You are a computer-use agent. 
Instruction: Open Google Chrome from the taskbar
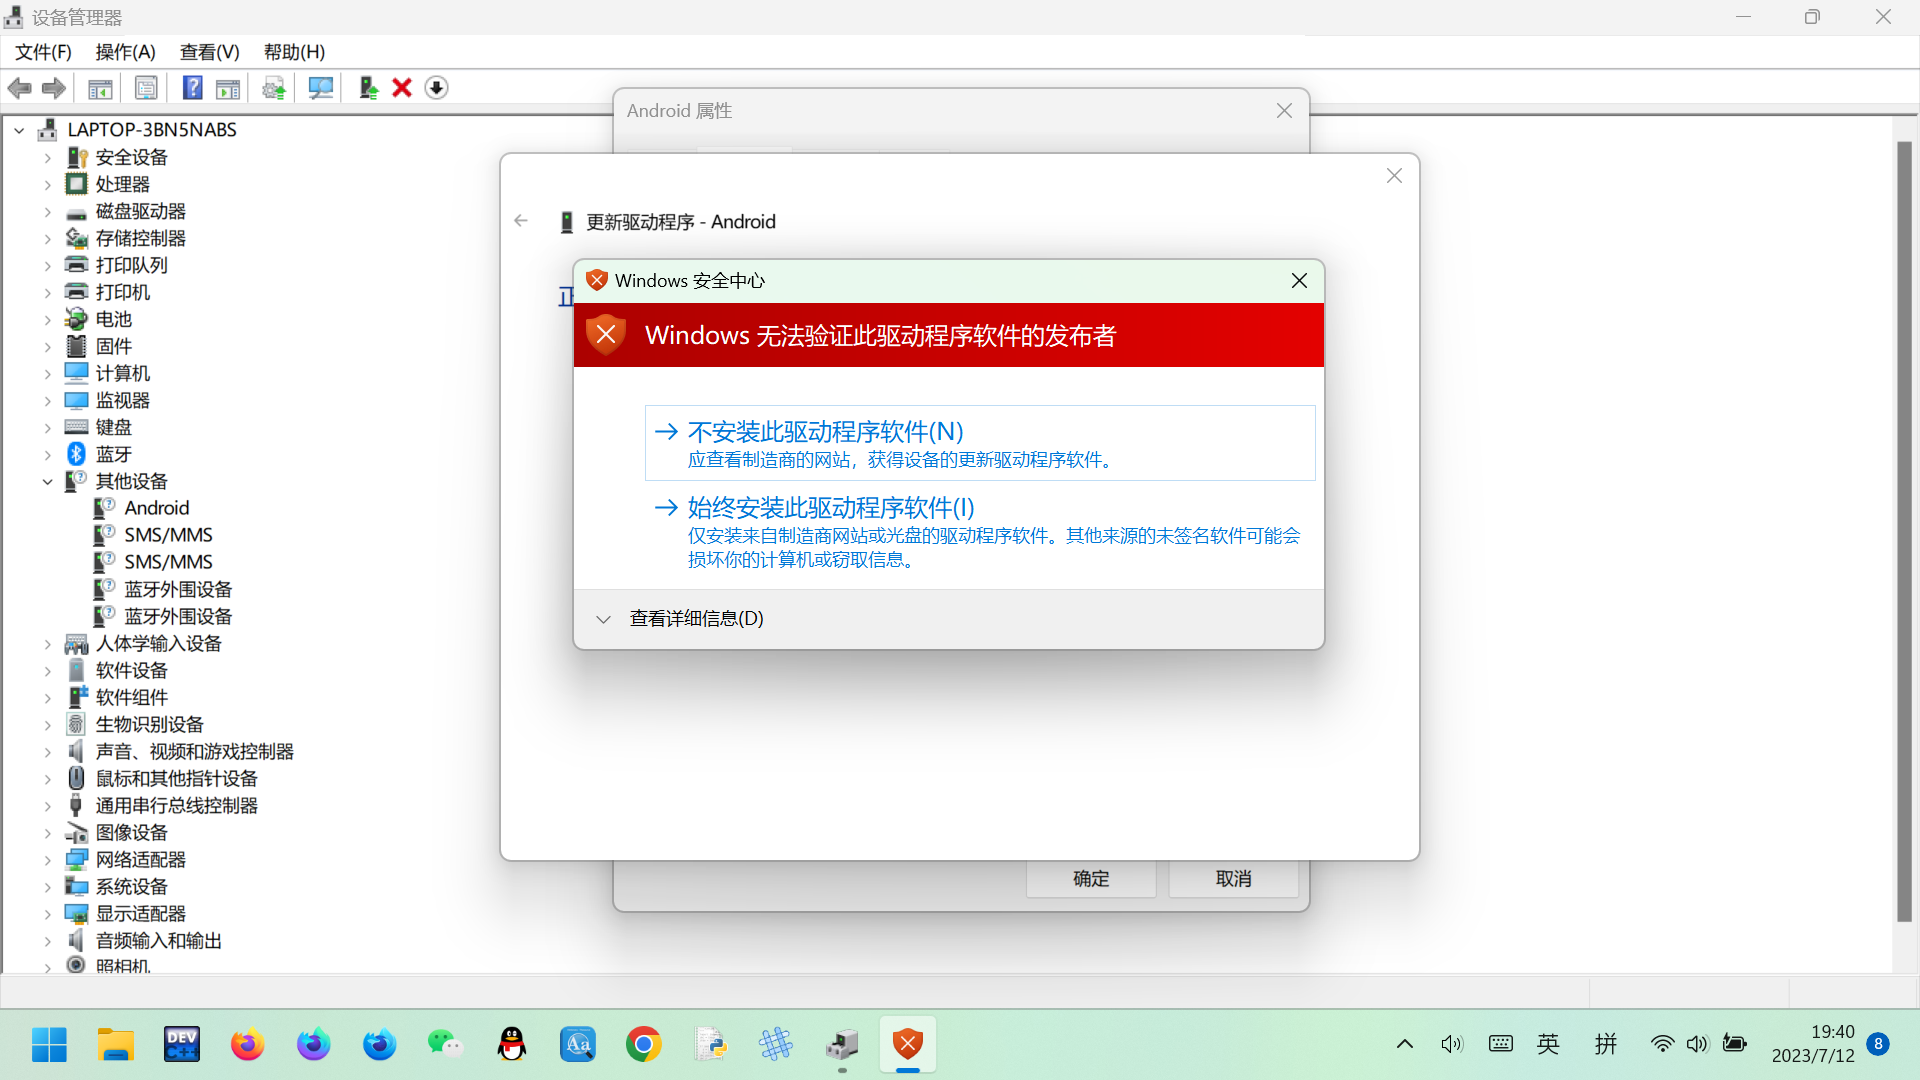click(644, 1044)
